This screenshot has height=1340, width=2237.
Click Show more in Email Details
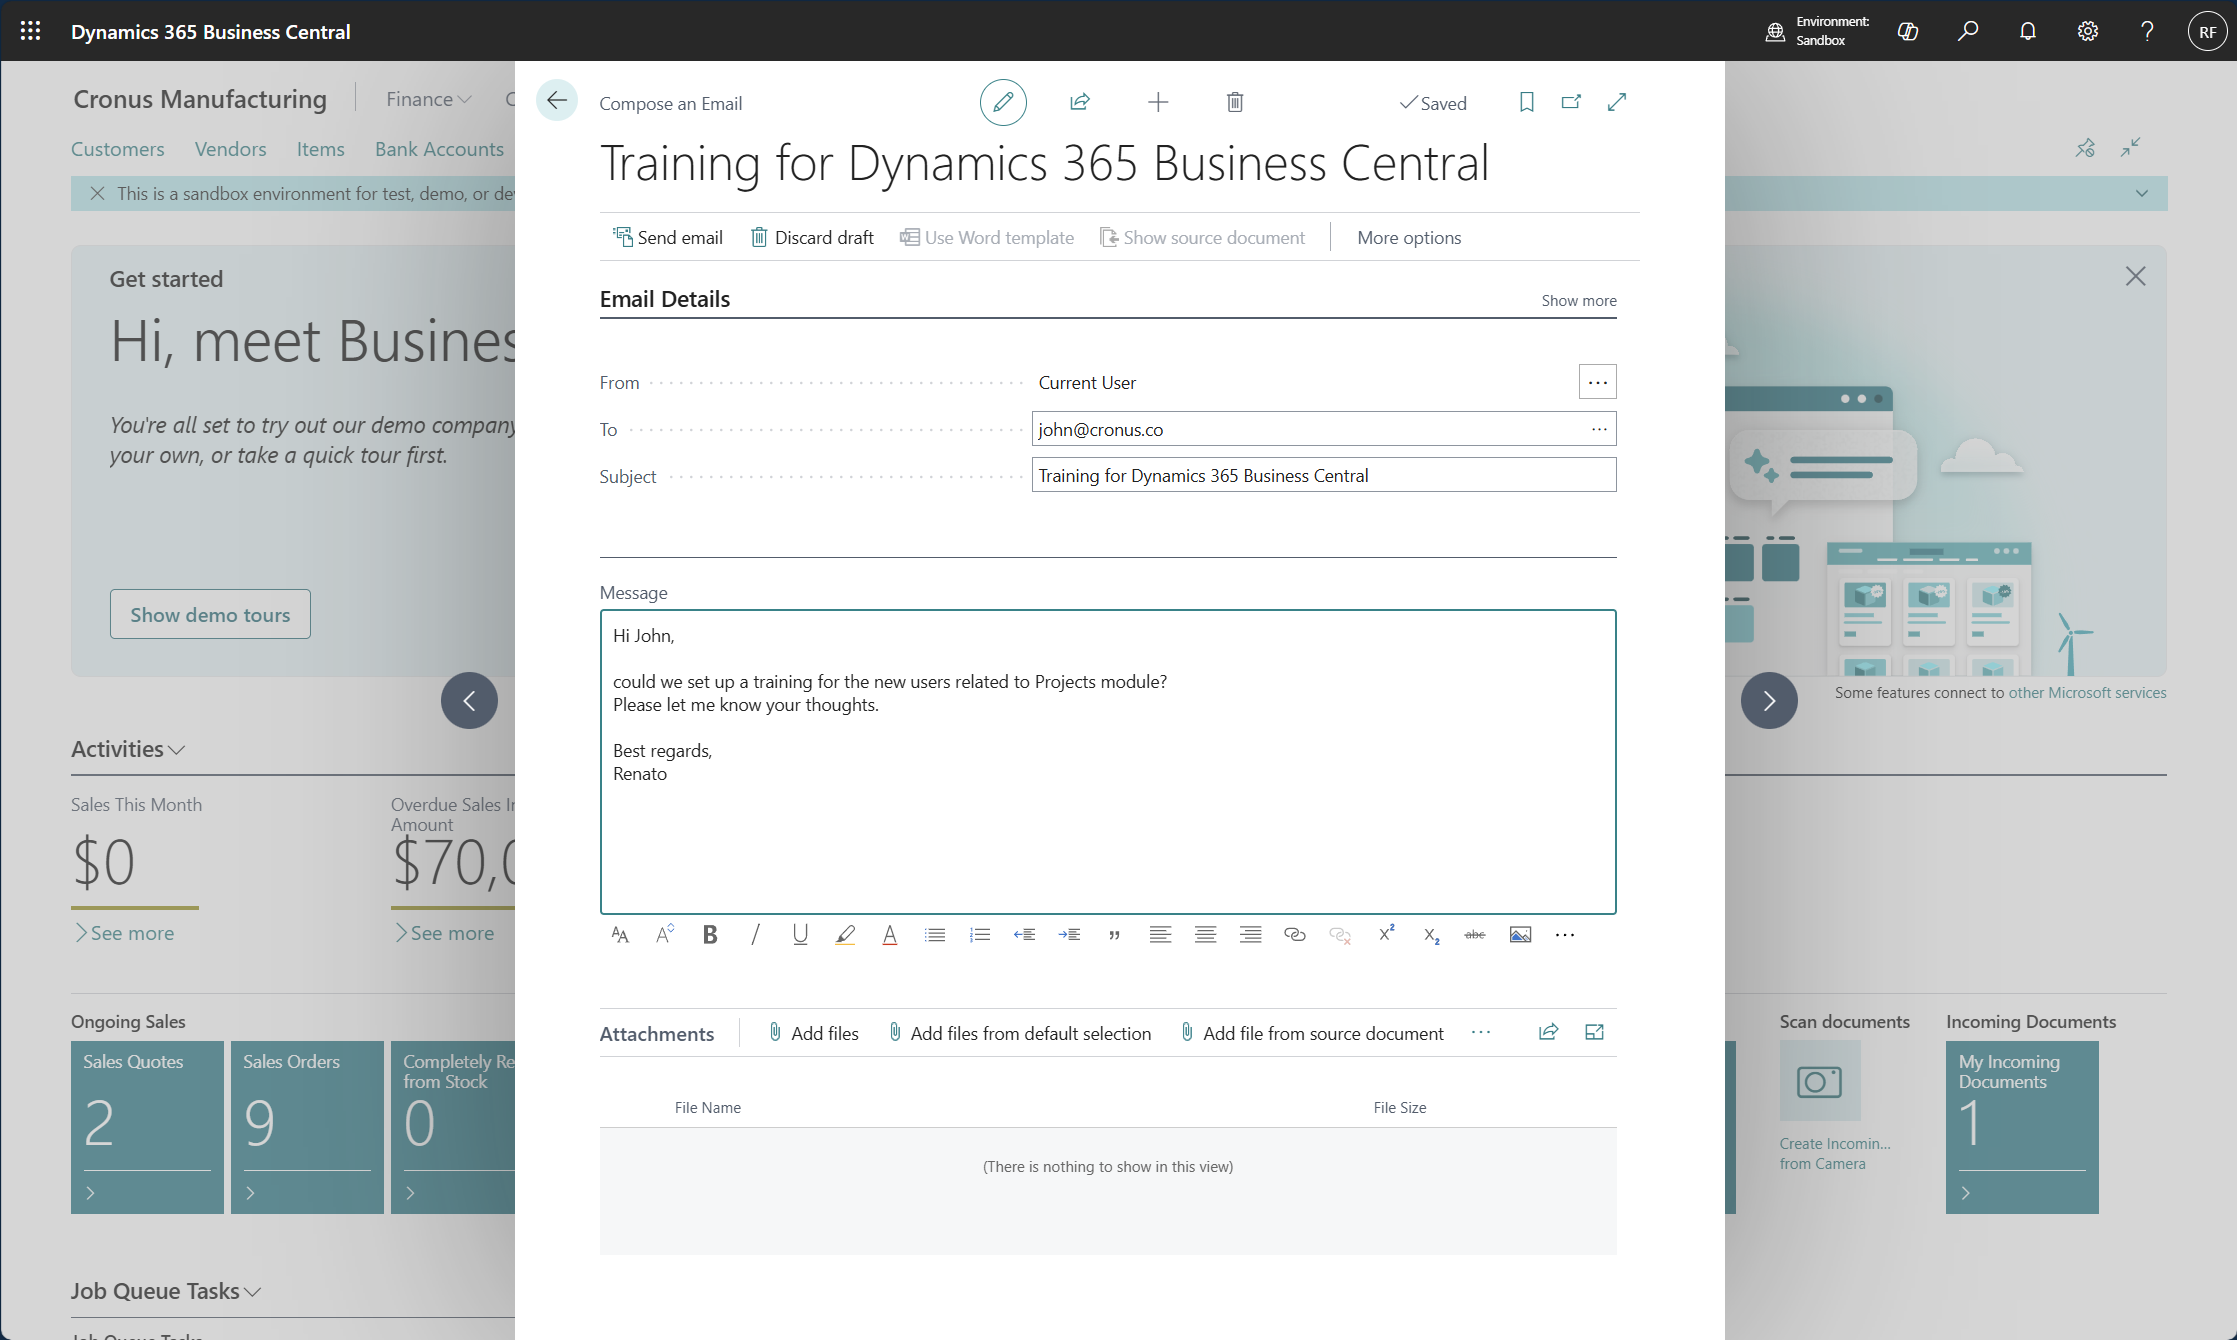click(x=1579, y=300)
